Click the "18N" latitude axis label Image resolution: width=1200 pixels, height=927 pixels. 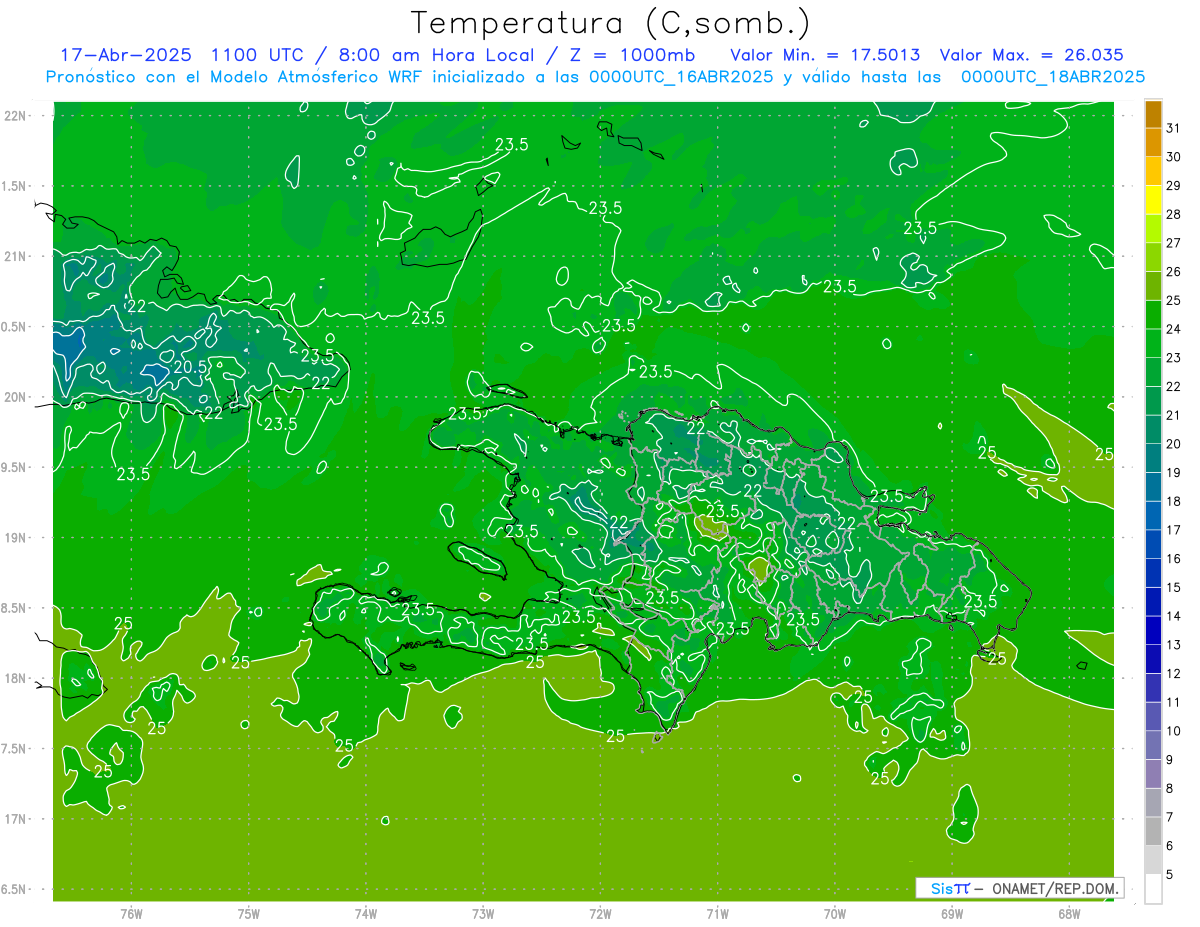15,678
